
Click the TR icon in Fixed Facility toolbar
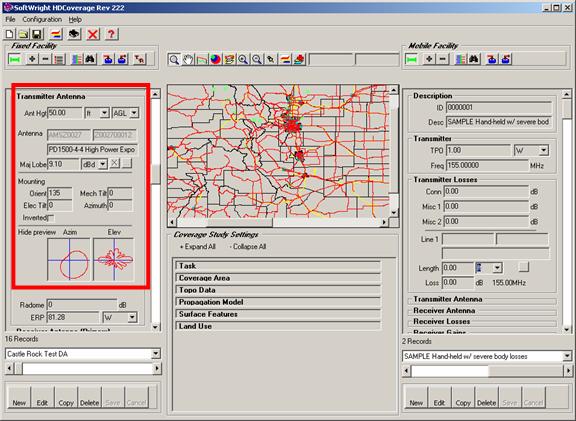click(139, 59)
